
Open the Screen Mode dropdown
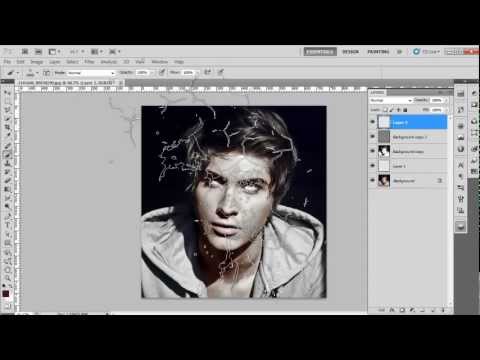[115, 52]
